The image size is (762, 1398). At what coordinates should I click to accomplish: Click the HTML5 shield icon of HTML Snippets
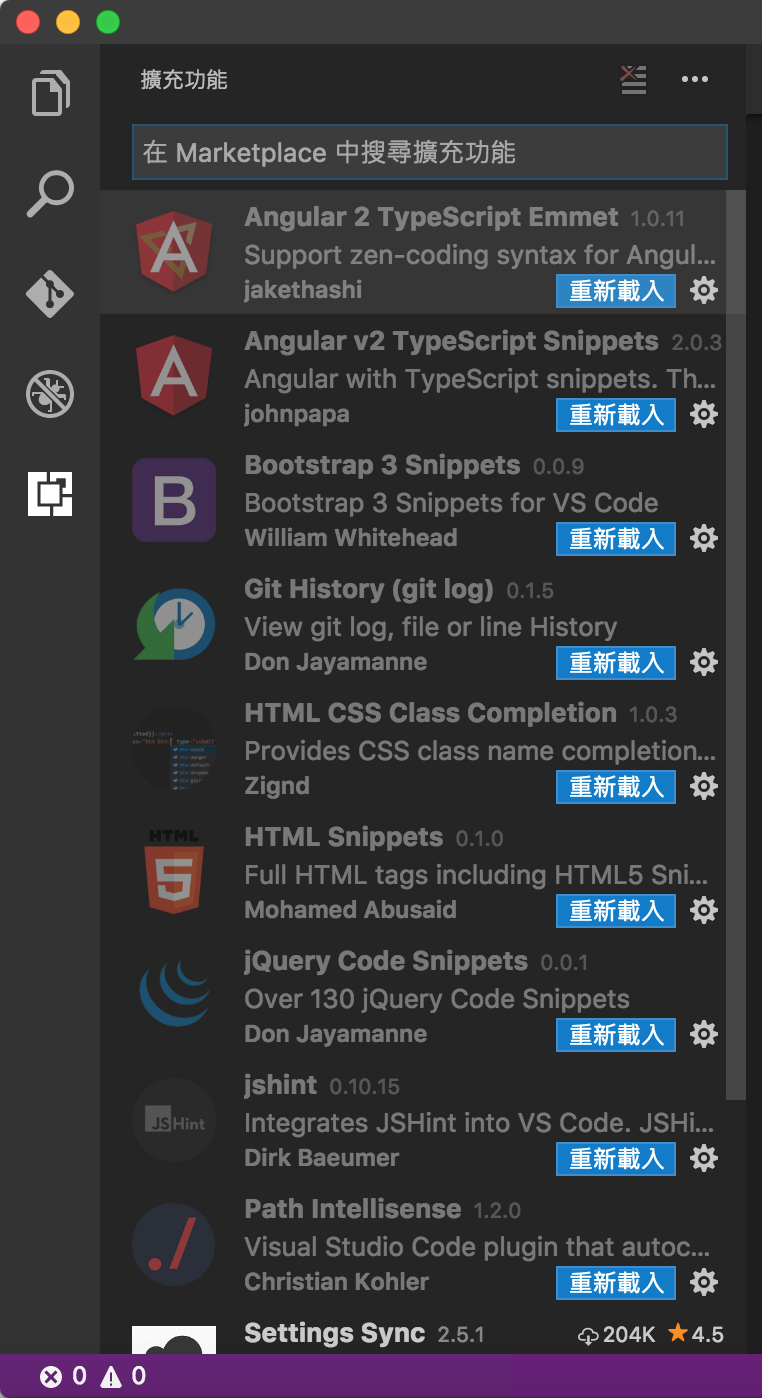[x=174, y=872]
